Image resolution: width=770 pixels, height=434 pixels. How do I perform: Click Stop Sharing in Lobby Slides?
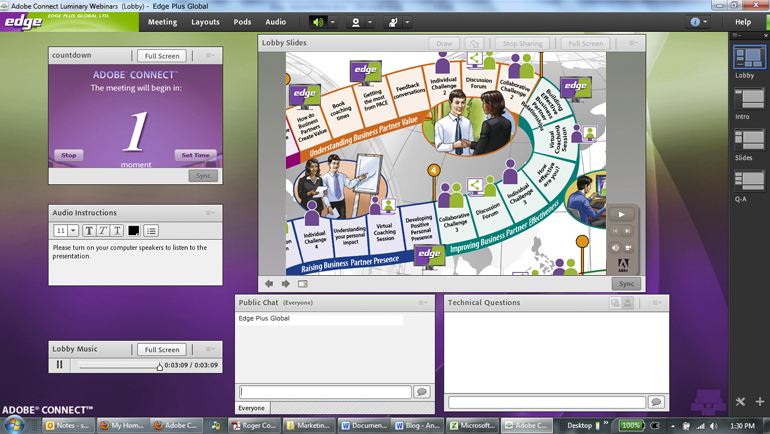[522, 44]
